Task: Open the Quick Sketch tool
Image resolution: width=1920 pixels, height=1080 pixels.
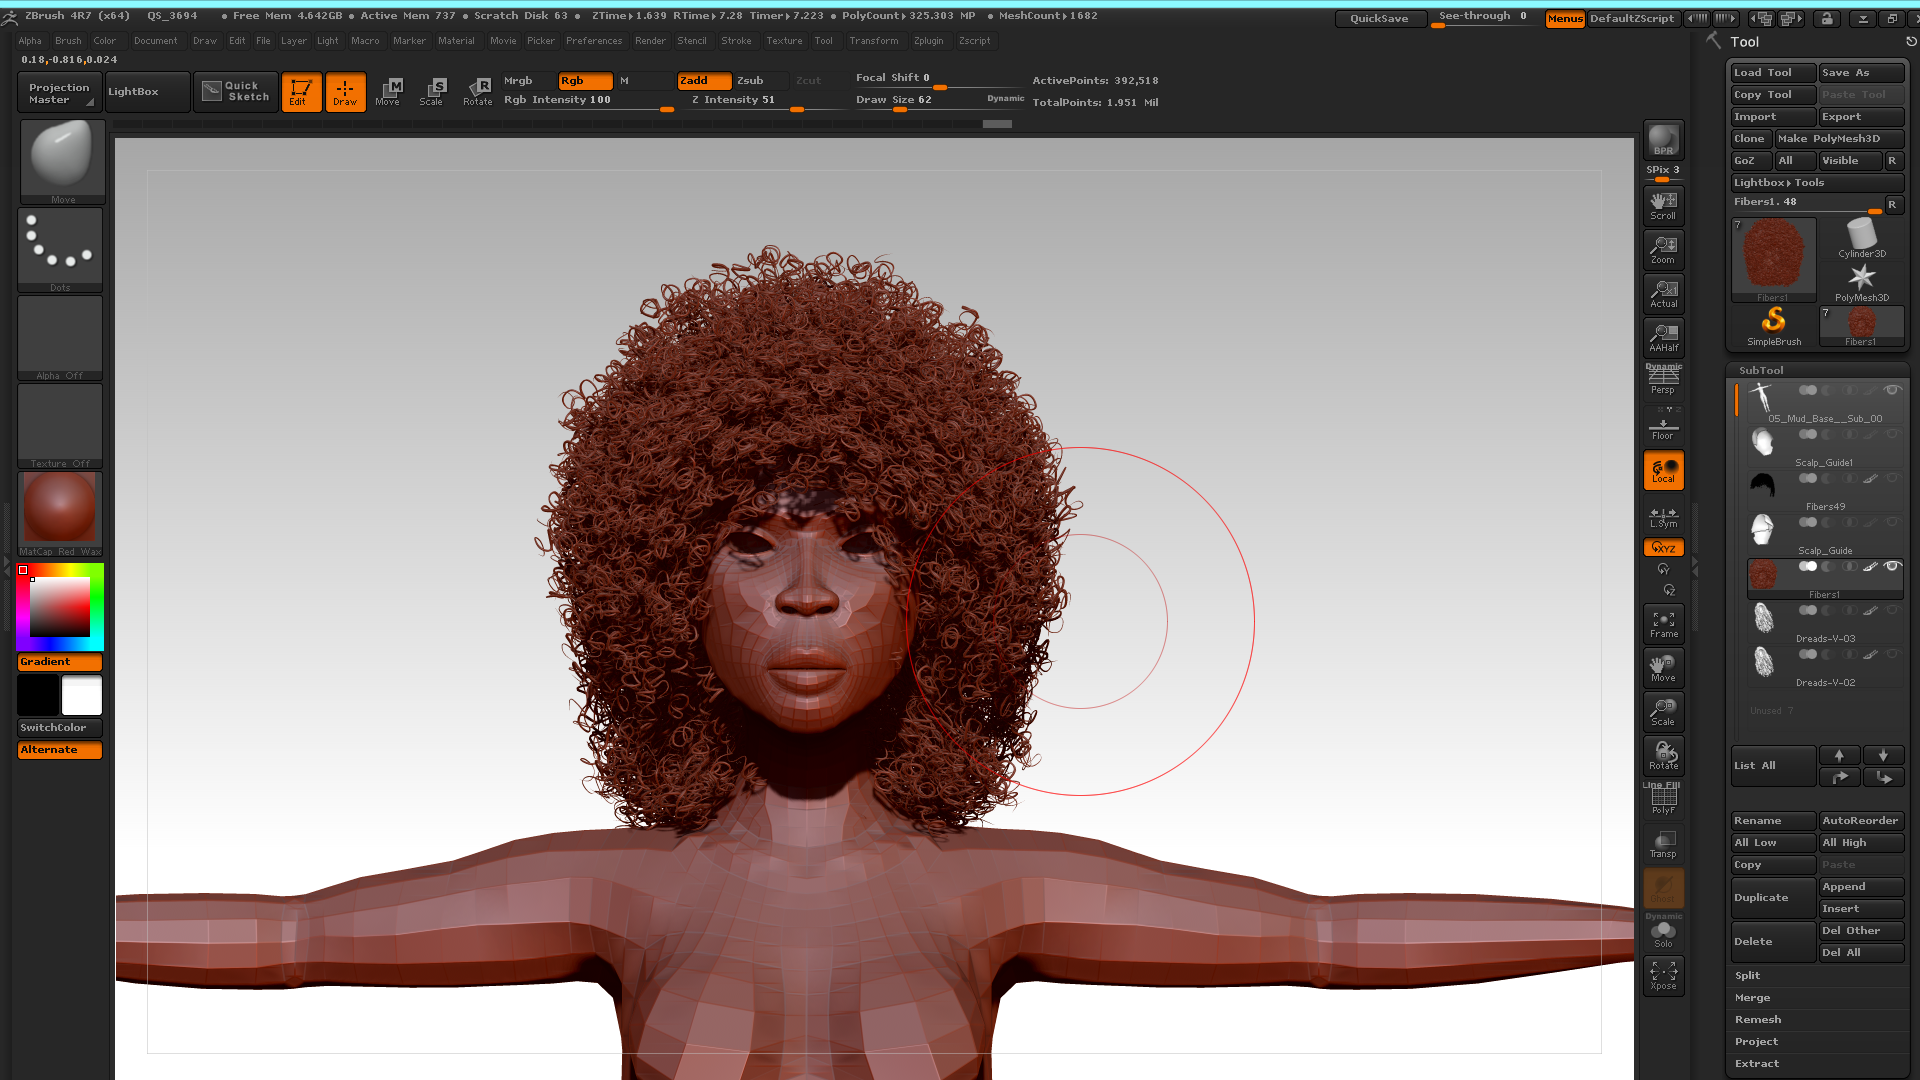Action: [x=236, y=92]
